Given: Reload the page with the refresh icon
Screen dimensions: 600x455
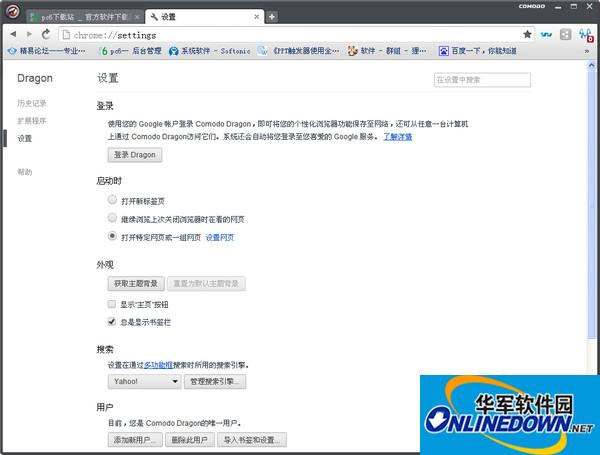Looking at the screenshot, I should point(46,34).
